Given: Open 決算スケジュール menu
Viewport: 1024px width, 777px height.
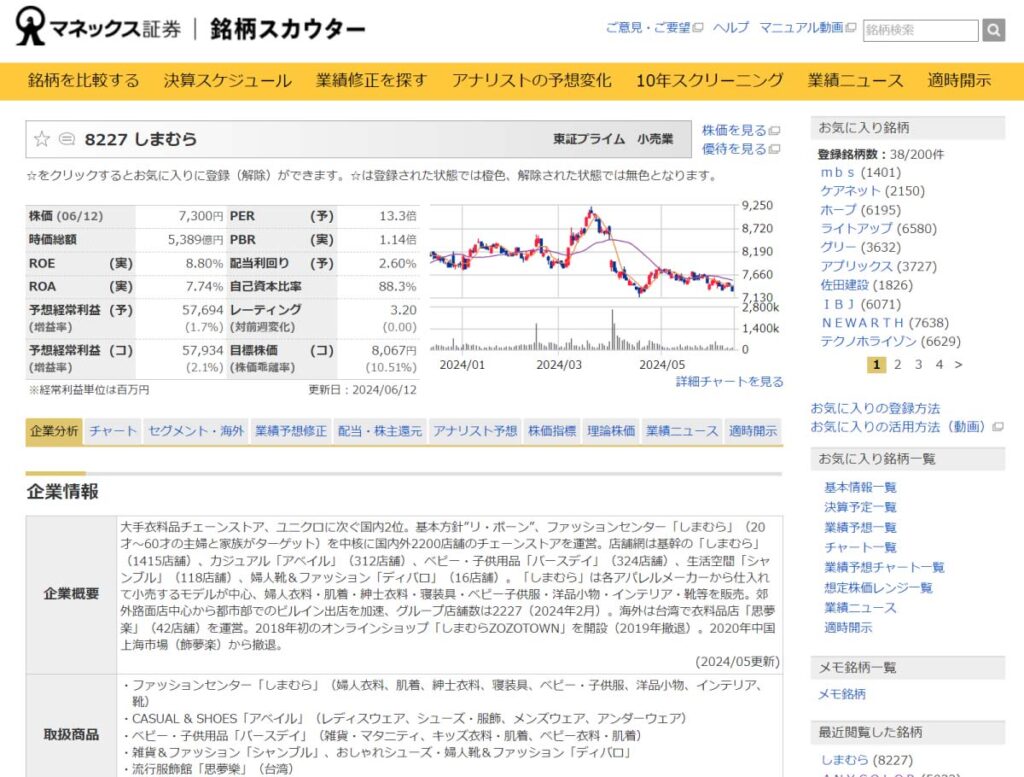Looking at the screenshot, I should click(x=227, y=80).
